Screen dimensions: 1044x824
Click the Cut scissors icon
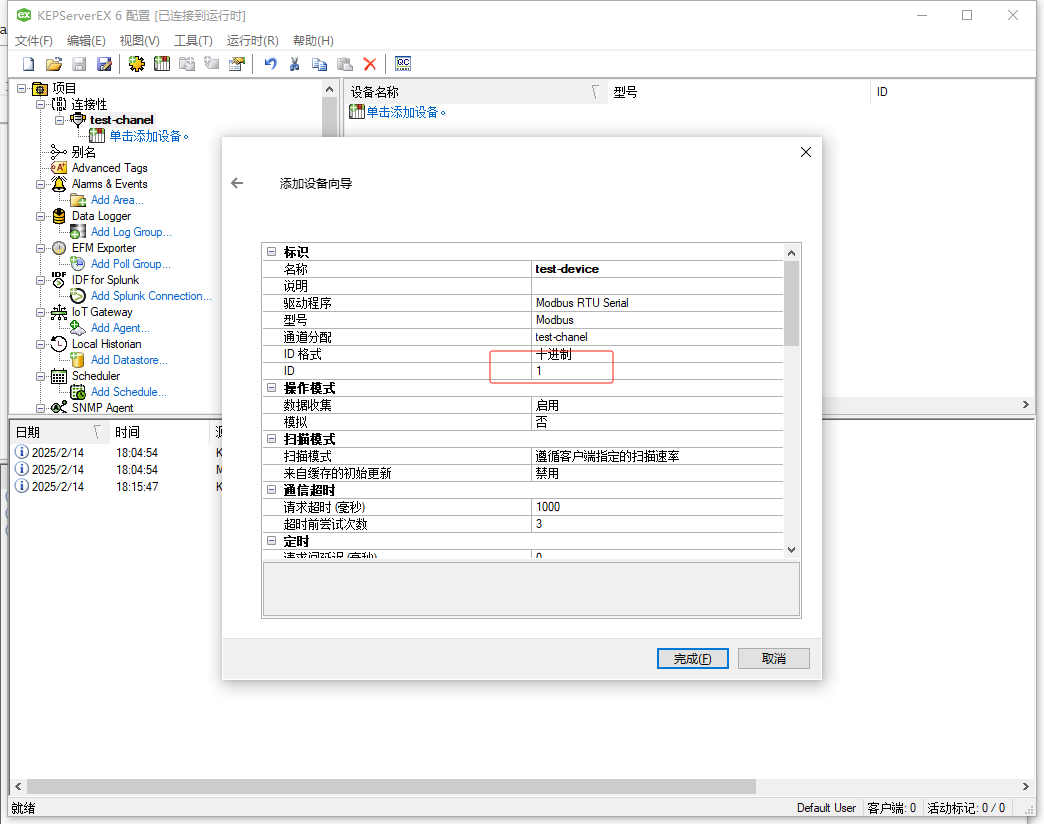point(294,64)
